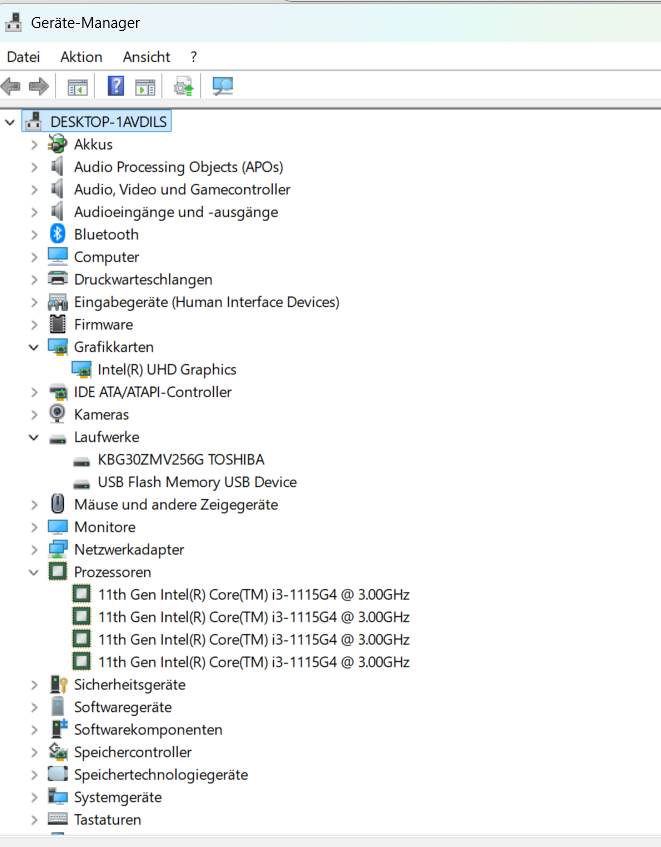Screen dimensions: 661x847
Task: Open the Datei menu
Action: tap(23, 57)
